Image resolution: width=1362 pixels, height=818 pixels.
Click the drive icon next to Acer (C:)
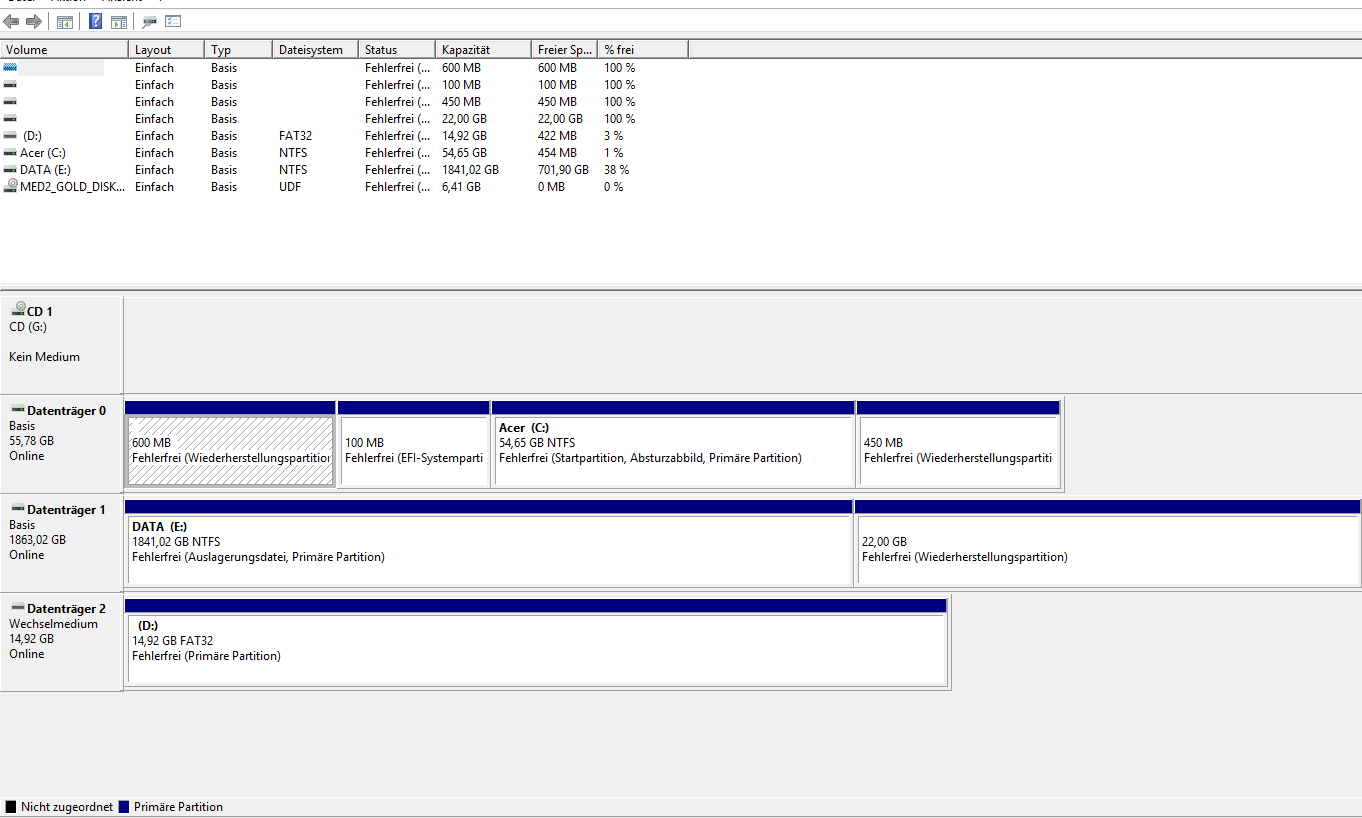coord(10,152)
